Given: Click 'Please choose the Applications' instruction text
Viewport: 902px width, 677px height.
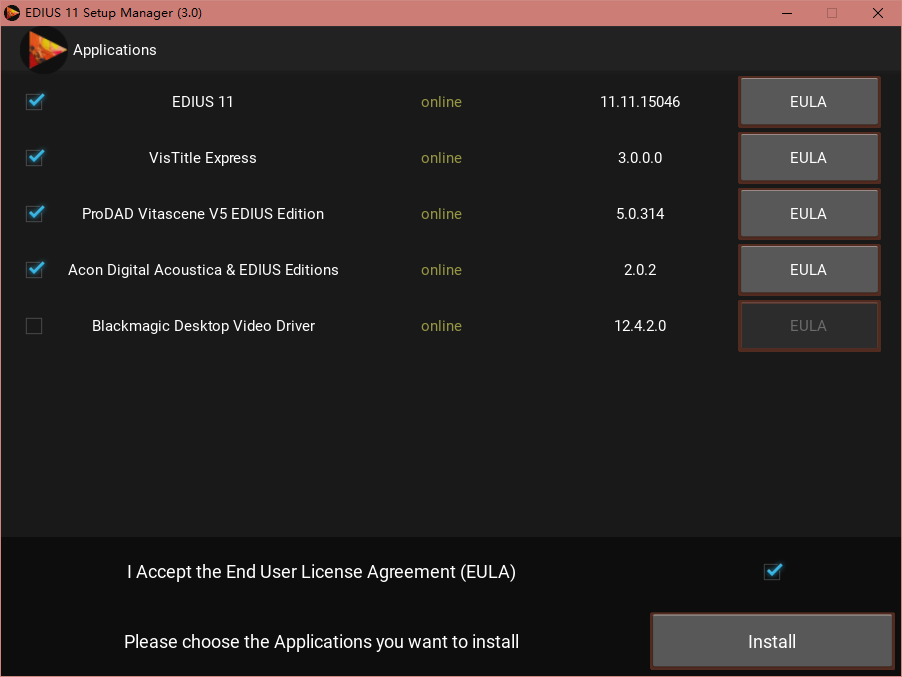Looking at the screenshot, I should [322, 641].
